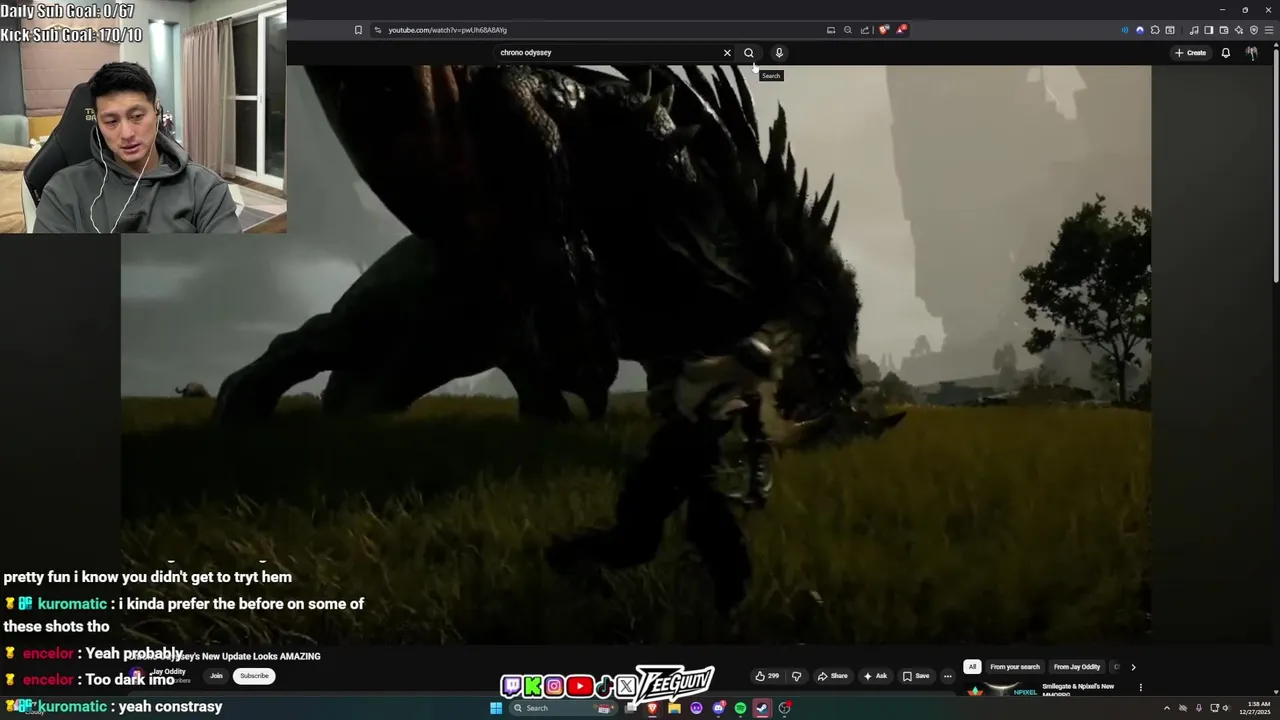Open Discord from the taskbar
1280x720 pixels.
(x=718, y=708)
